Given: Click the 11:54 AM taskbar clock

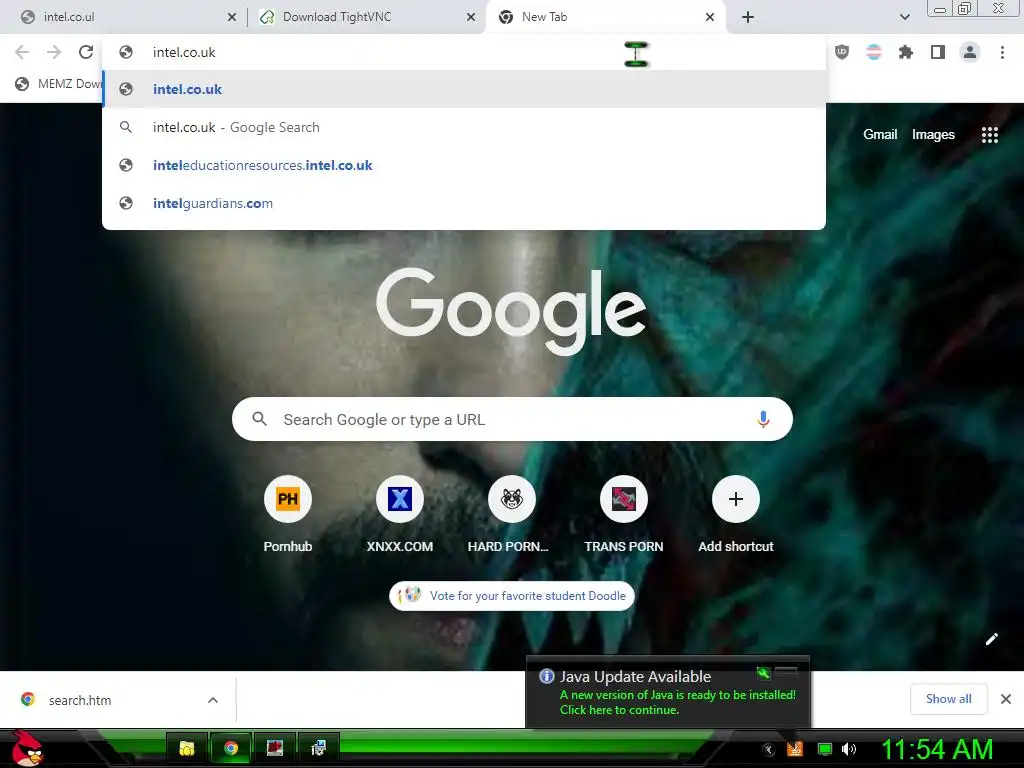Looking at the screenshot, I should [x=937, y=749].
